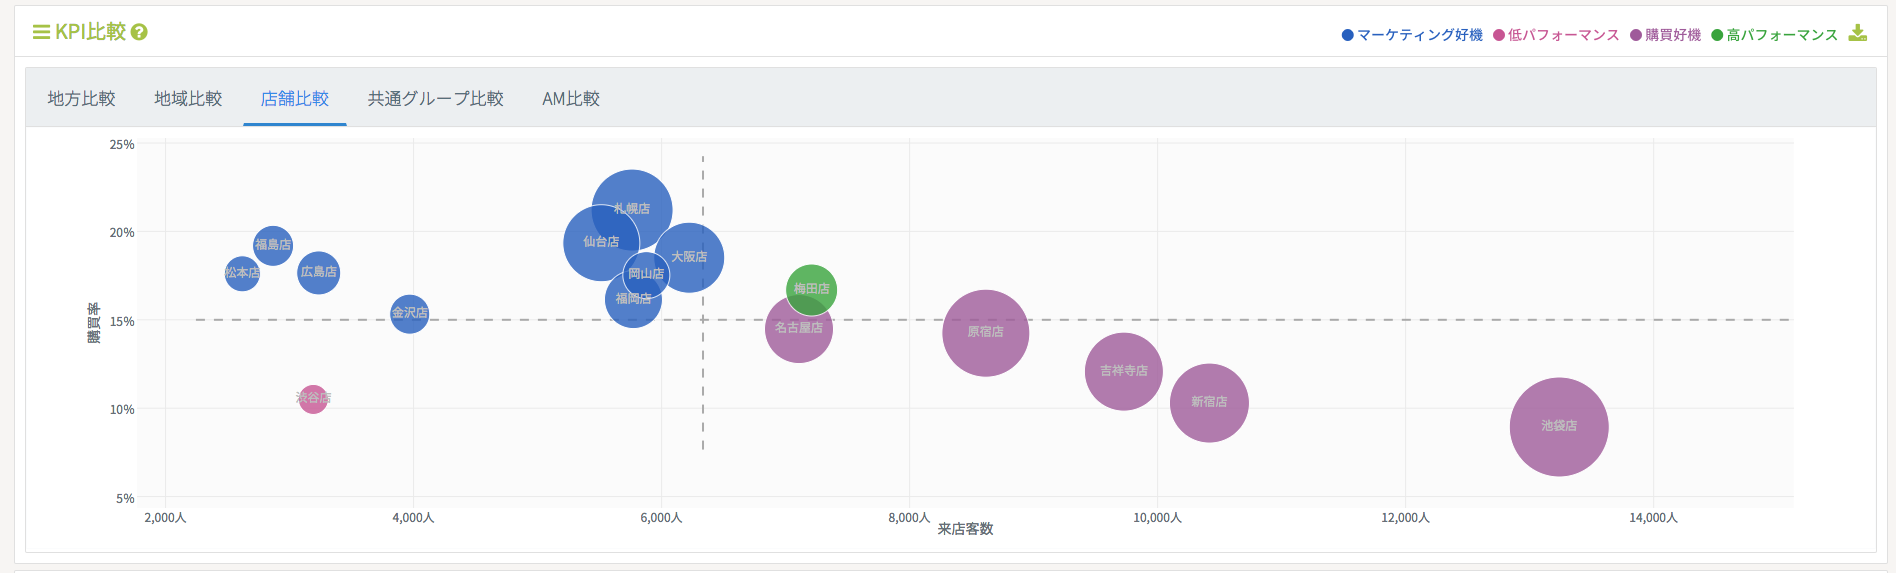Click the 15% y-axis label
Screen dimensions: 1896x573
tap(122, 321)
